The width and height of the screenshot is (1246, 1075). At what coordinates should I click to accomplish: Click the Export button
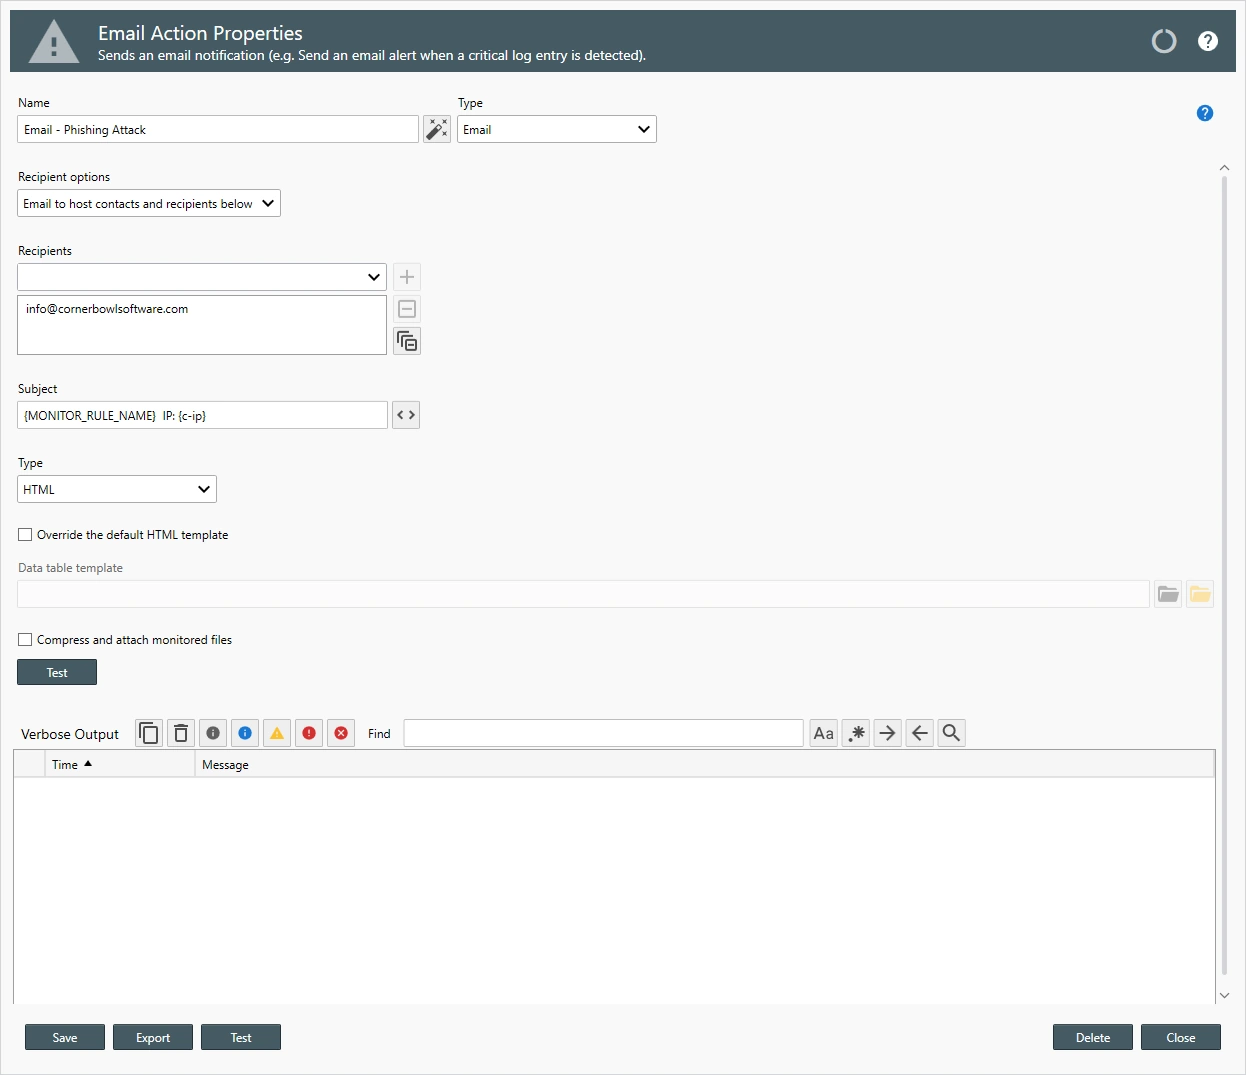click(x=153, y=1037)
